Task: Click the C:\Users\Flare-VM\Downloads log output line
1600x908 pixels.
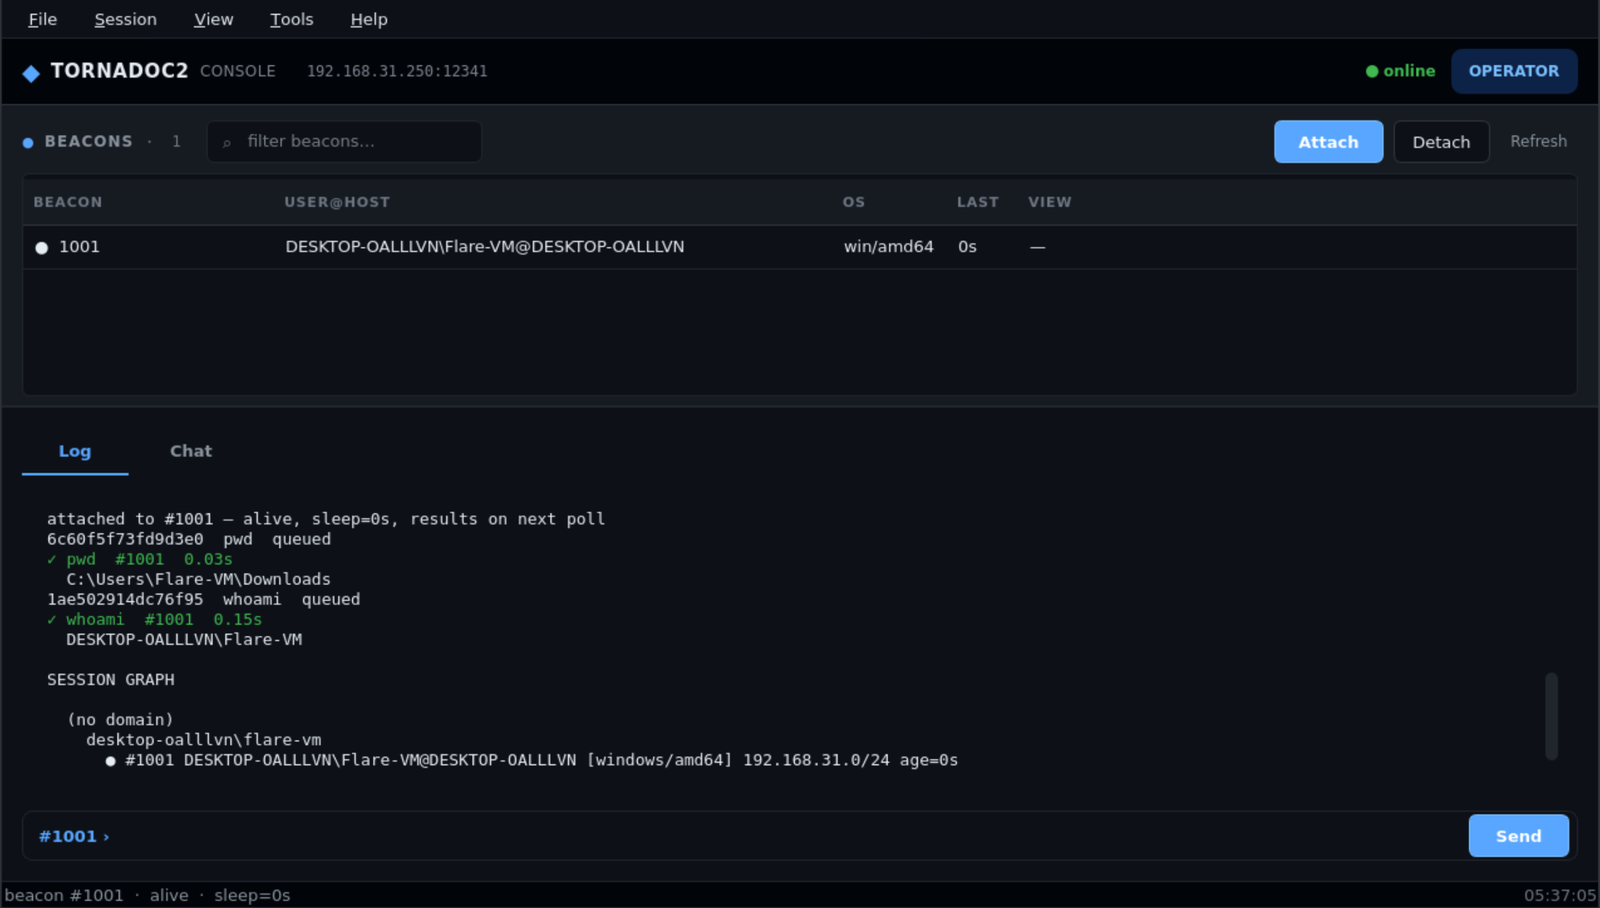Action: [x=198, y=579]
